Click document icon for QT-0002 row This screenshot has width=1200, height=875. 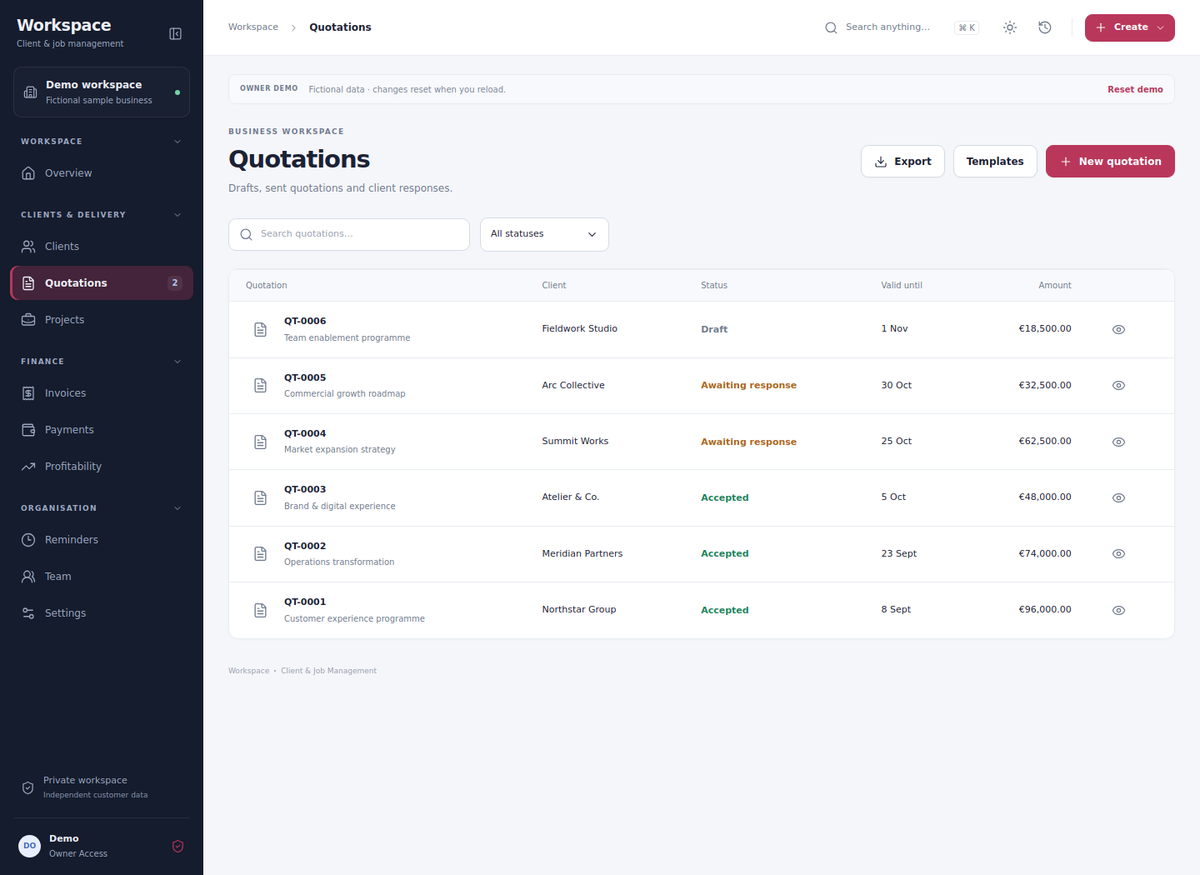tap(260, 553)
